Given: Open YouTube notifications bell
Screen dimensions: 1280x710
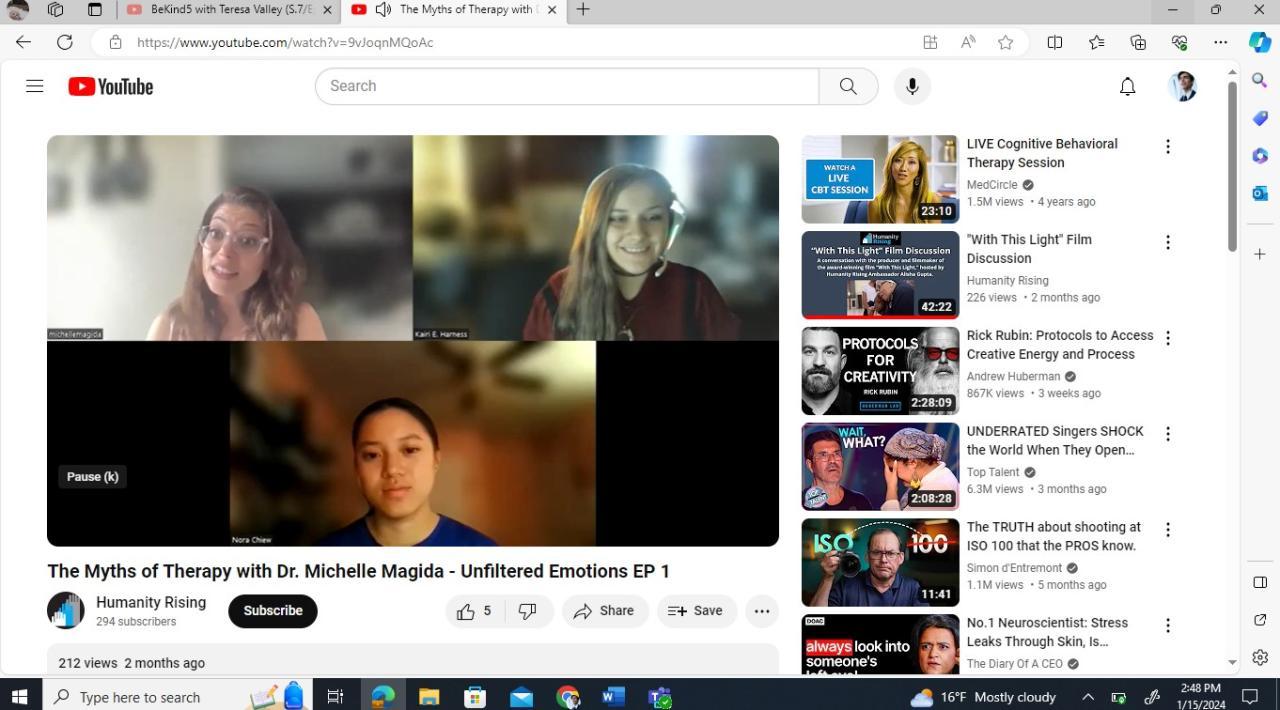Looking at the screenshot, I should pyautogui.click(x=1127, y=87).
